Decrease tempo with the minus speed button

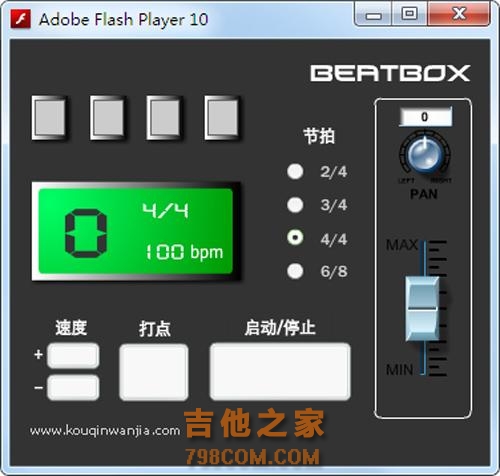point(73,387)
